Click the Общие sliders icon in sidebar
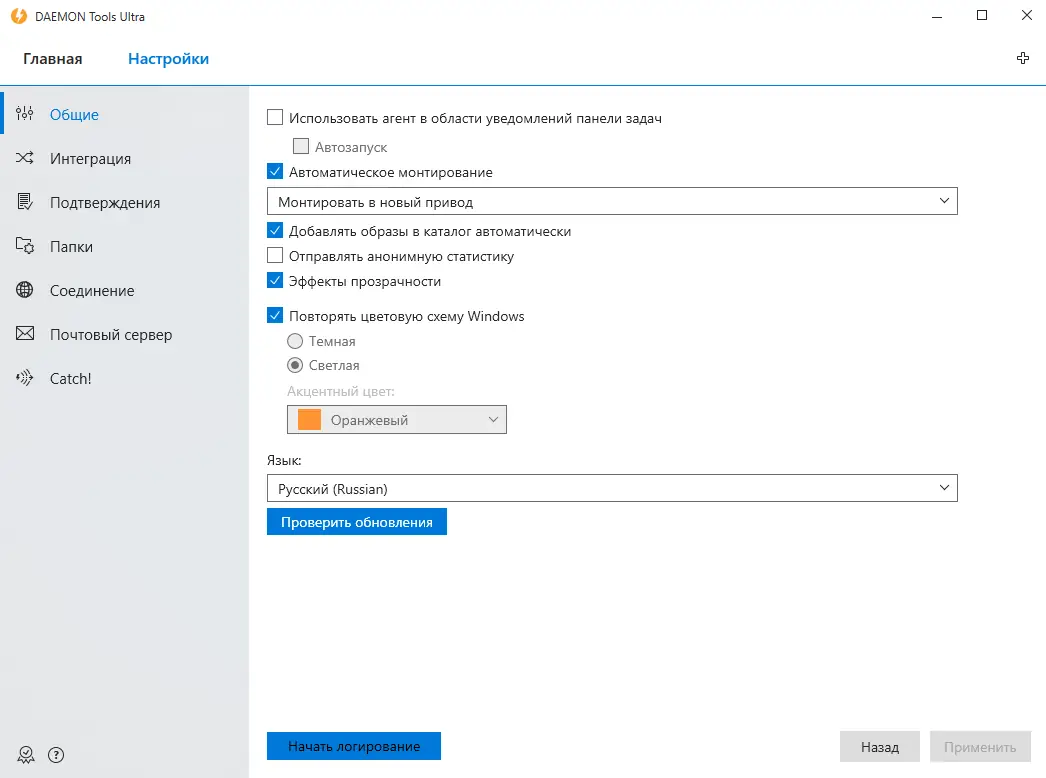This screenshot has height=778, width=1046. pos(25,114)
